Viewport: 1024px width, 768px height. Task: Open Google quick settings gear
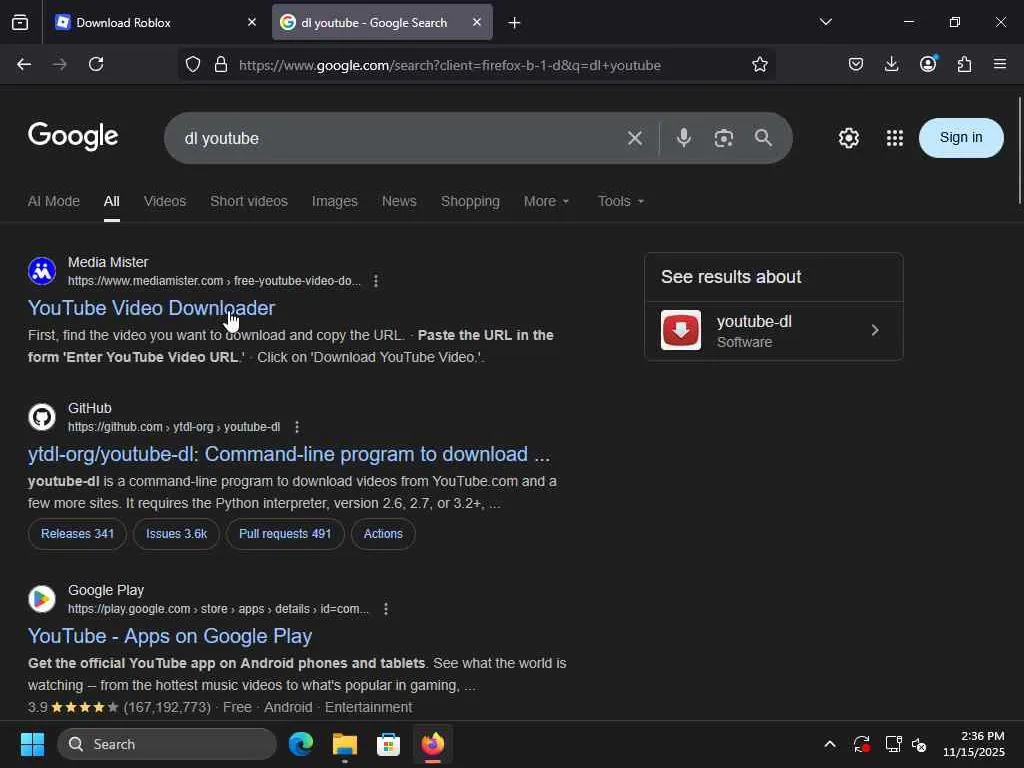[848, 138]
